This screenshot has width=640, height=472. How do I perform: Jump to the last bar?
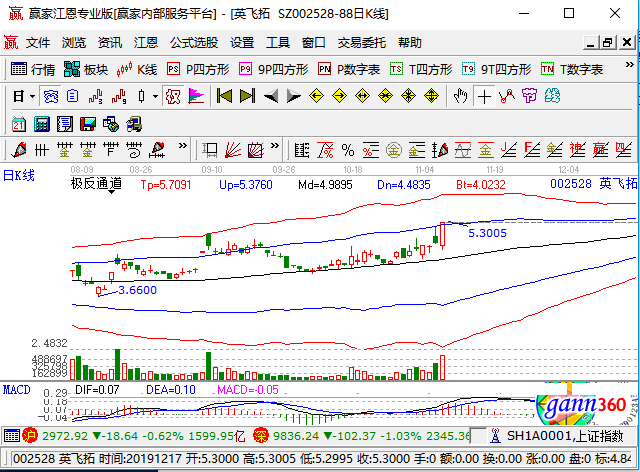247,96
